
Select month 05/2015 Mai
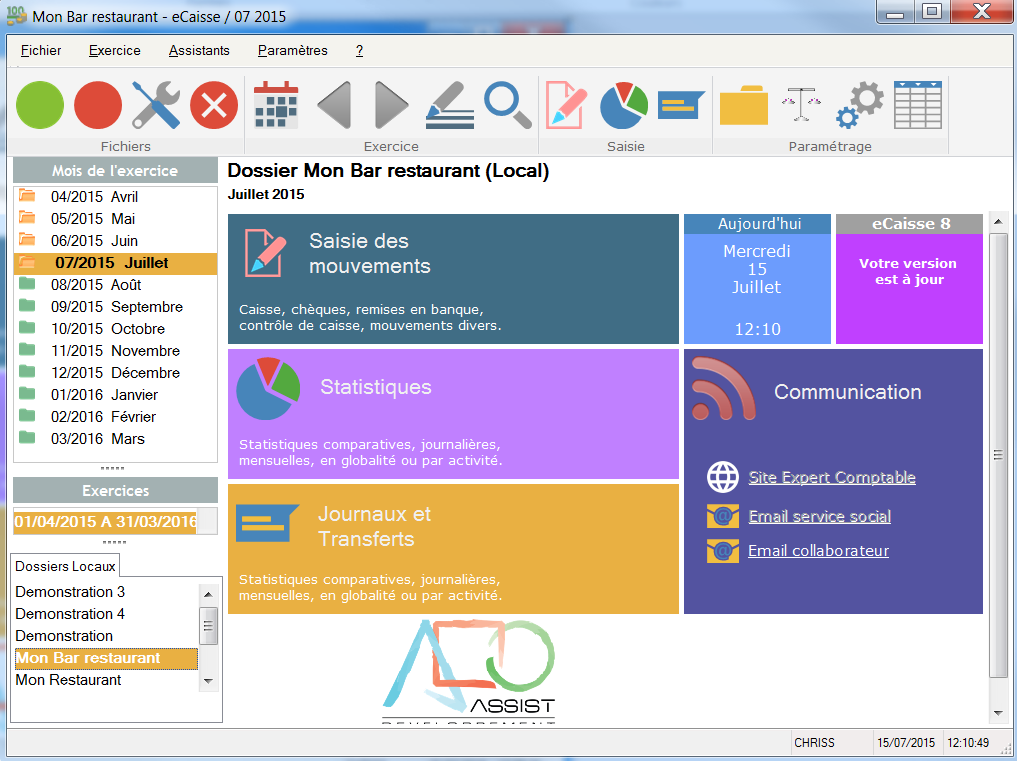[x=115, y=219]
